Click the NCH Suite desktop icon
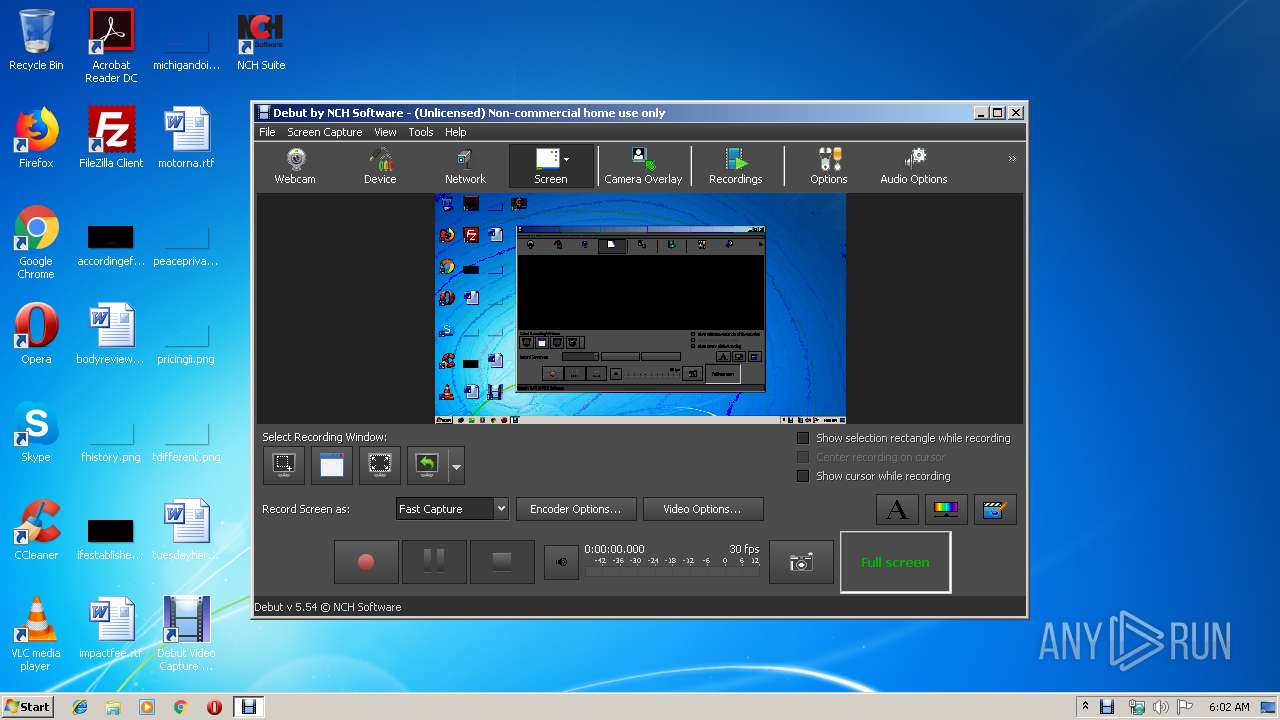This screenshot has height=720, width=1280. [x=261, y=41]
